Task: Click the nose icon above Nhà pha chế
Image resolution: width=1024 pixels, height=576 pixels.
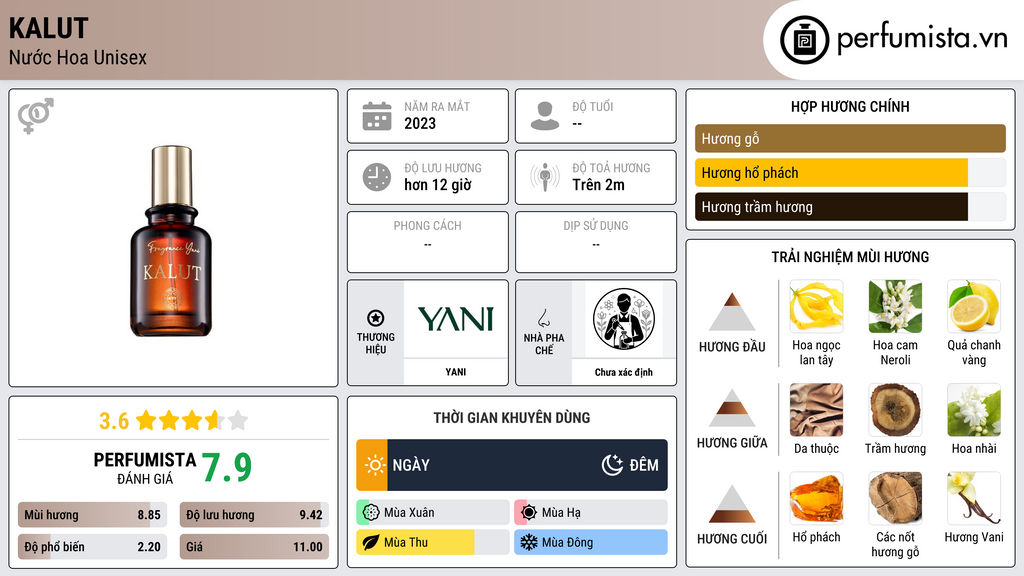Action: [x=543, y=318]
